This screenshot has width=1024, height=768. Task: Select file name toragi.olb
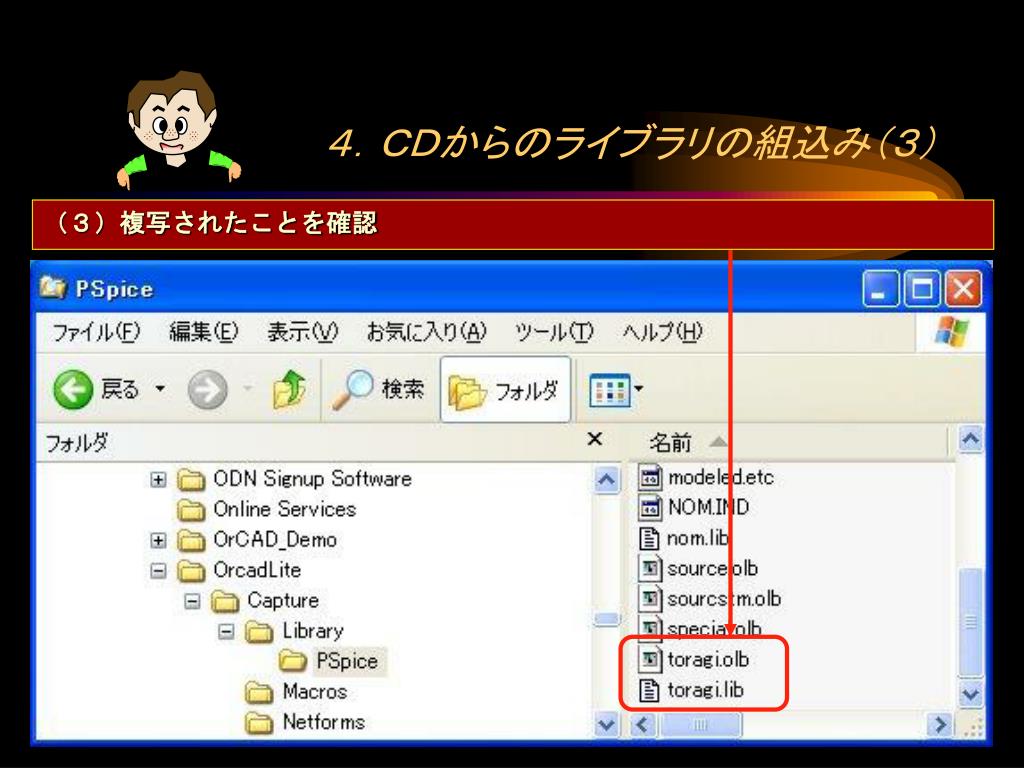coord(708,660)
